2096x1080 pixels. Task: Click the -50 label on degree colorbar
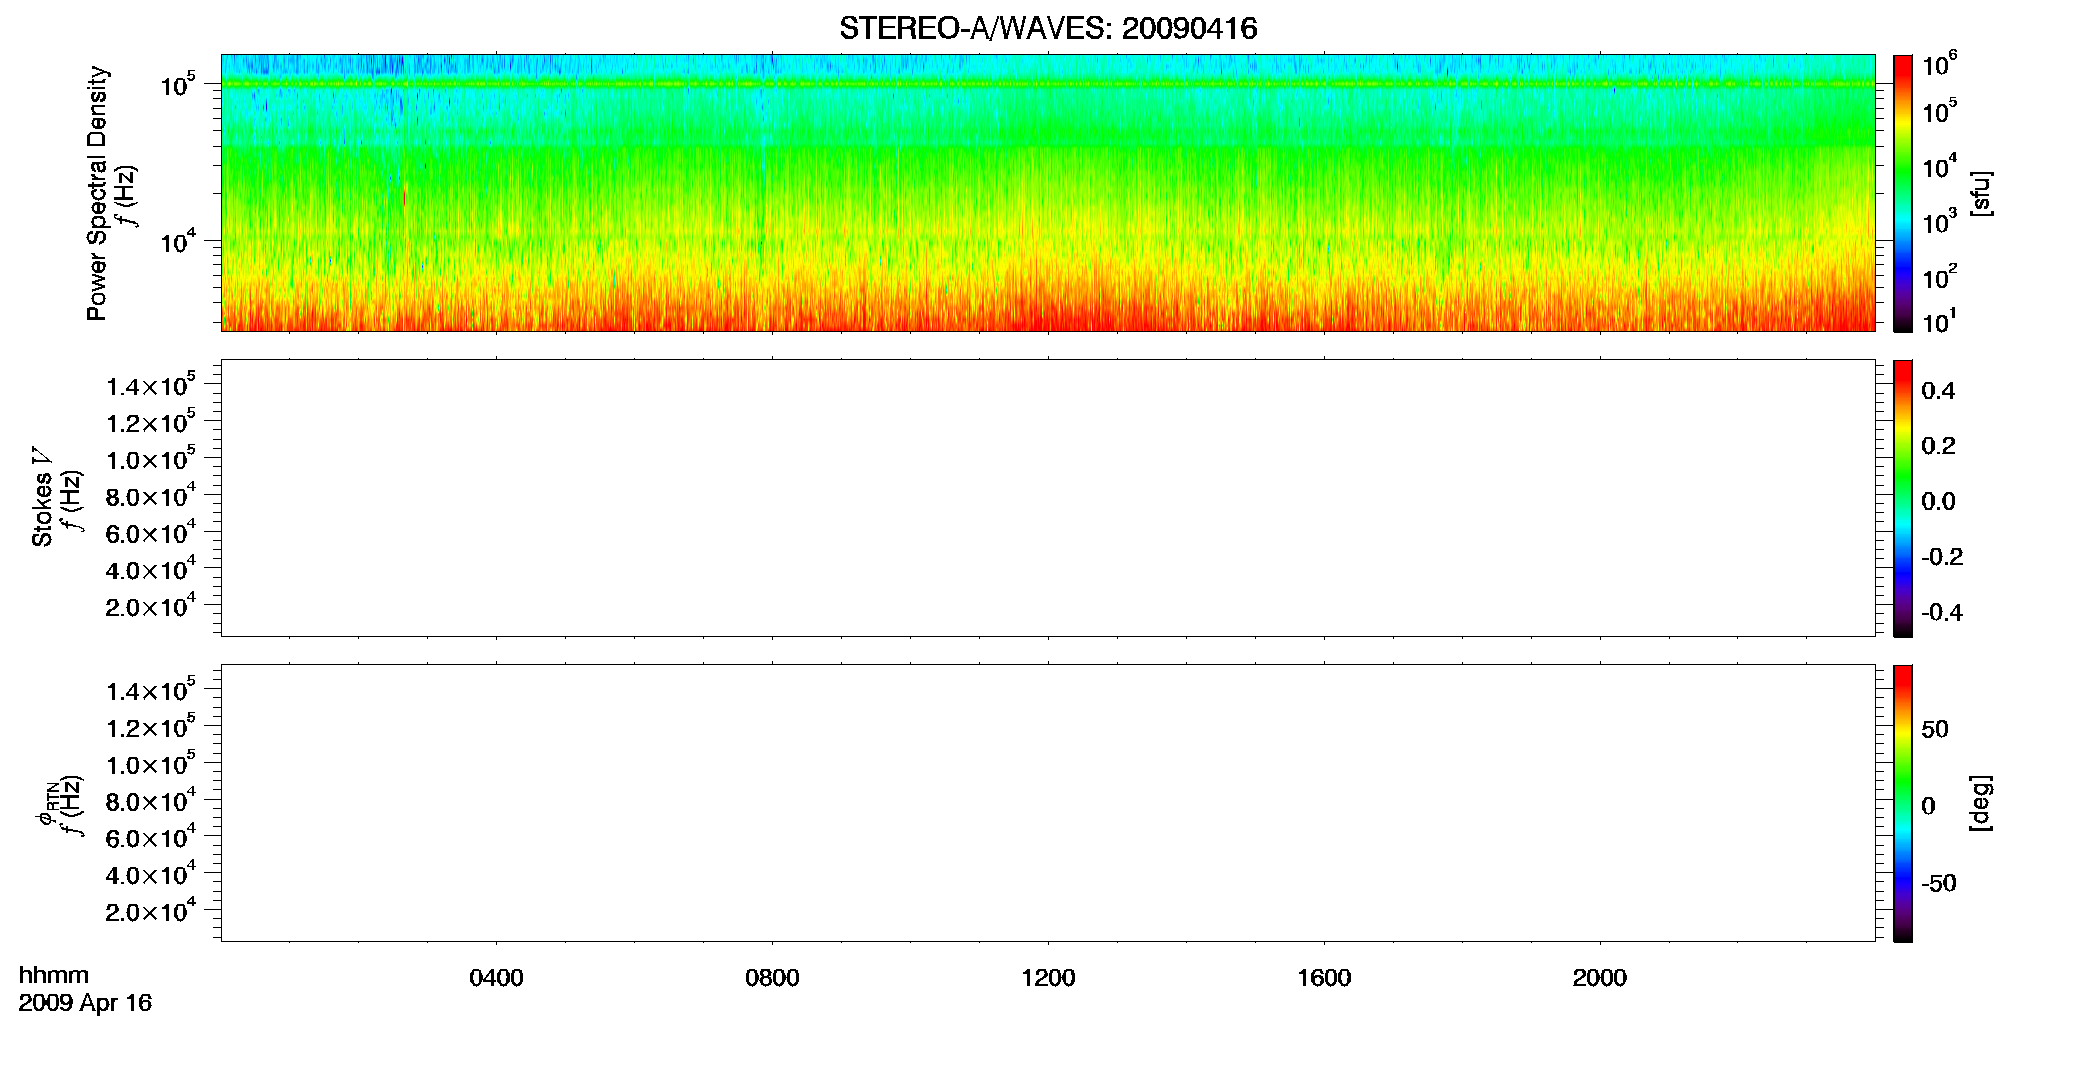click(x=1939, y=884)
